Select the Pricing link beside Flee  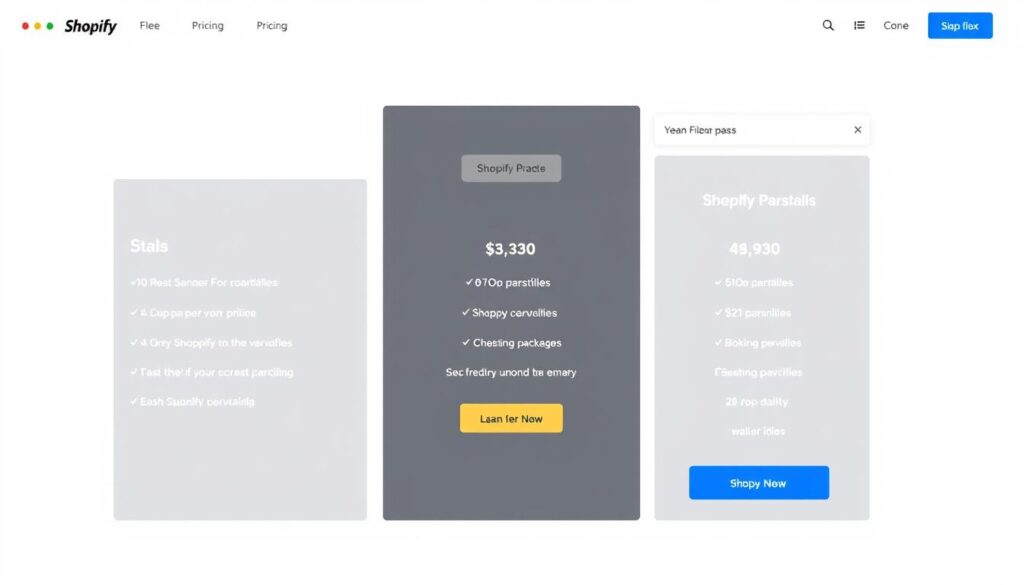[x=207, y=26]
